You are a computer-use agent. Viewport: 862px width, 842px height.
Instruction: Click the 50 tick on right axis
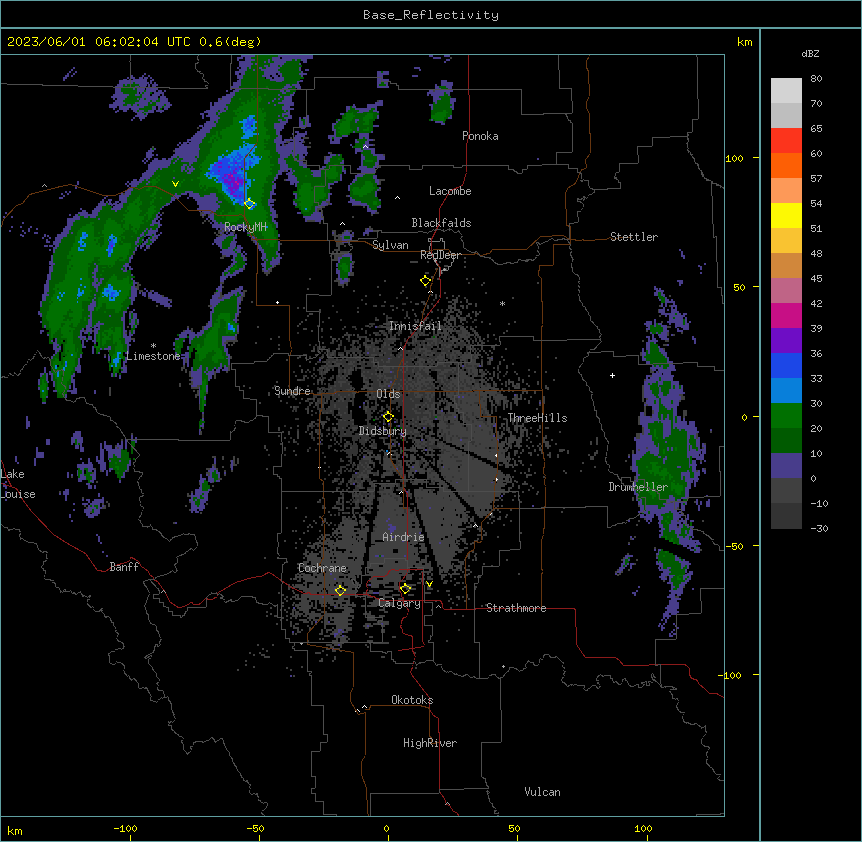coord(739,287)
